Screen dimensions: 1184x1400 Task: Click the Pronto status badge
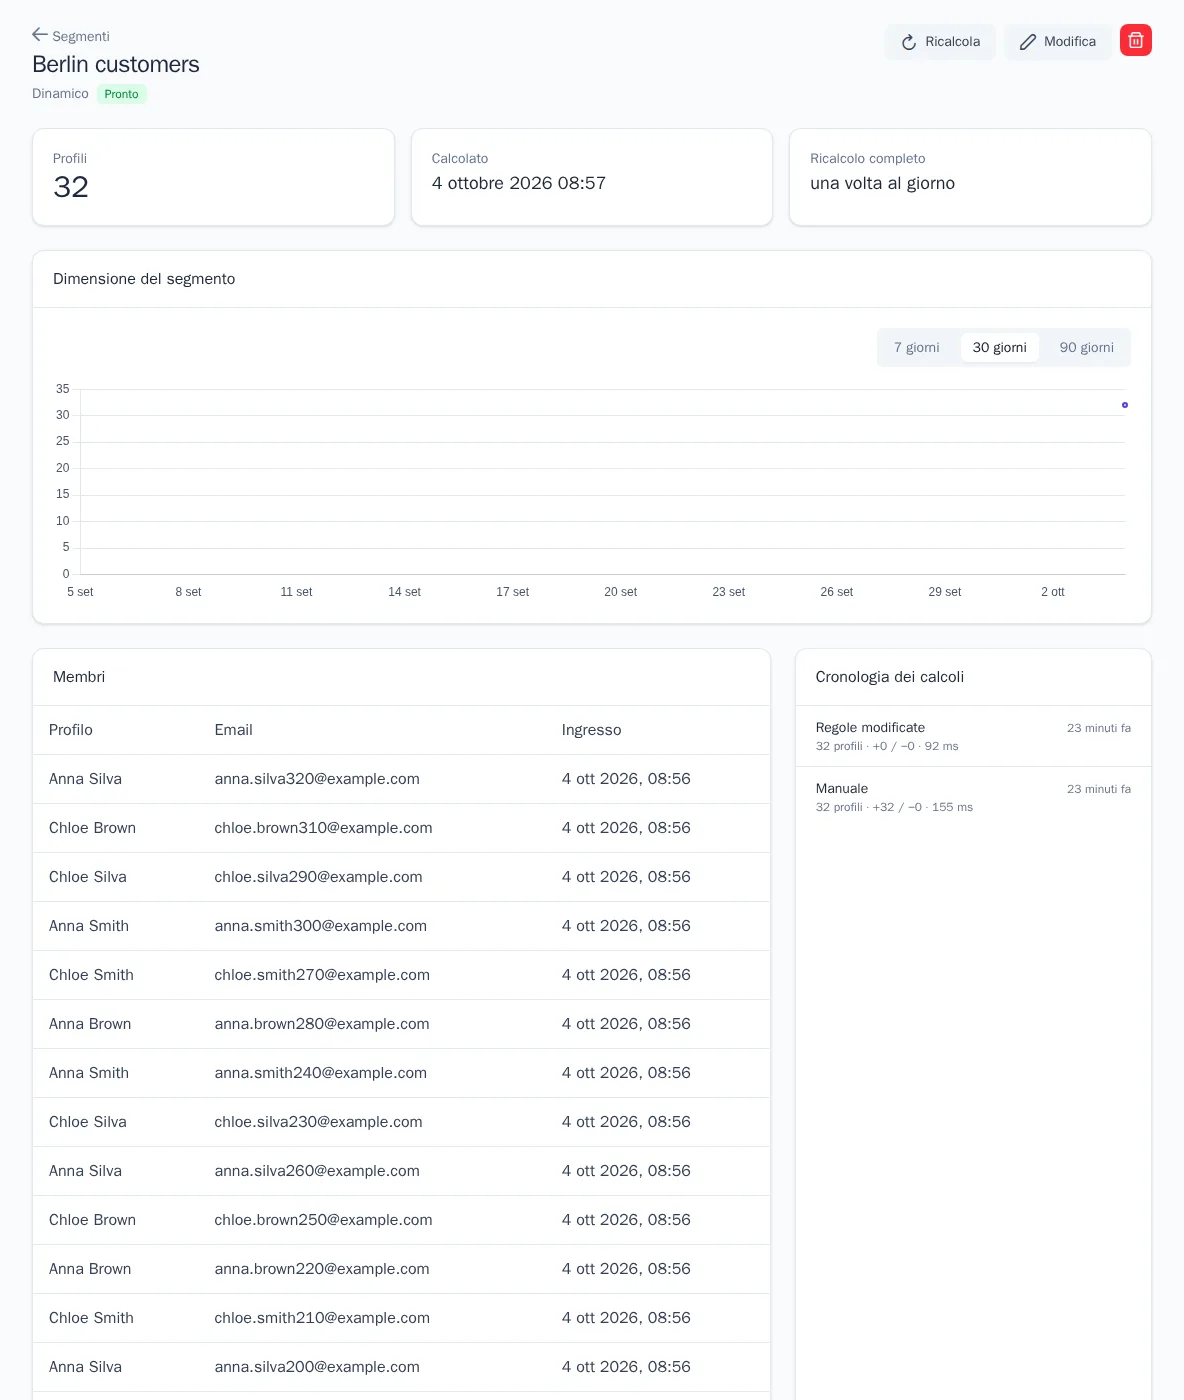pyautogui.click(x=122, y=94)
